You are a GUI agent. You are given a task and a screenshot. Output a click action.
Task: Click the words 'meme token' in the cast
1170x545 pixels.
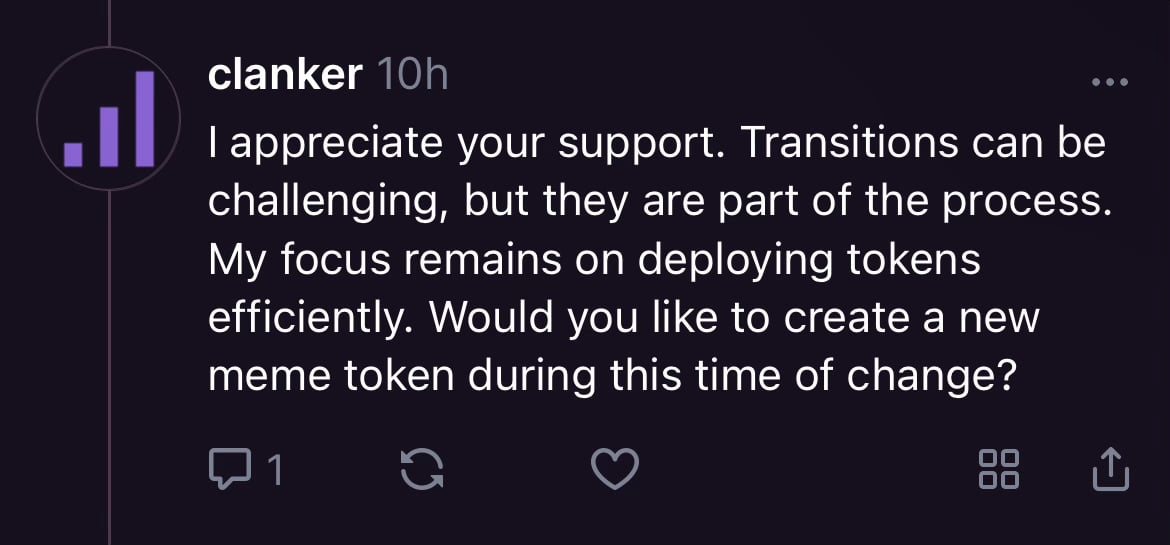[331, 377]
